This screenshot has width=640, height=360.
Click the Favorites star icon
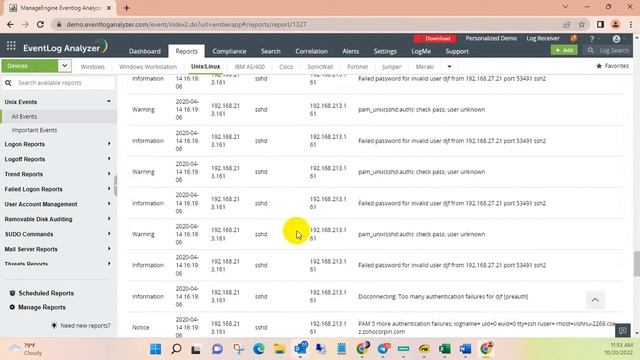[x=599, y=66]
